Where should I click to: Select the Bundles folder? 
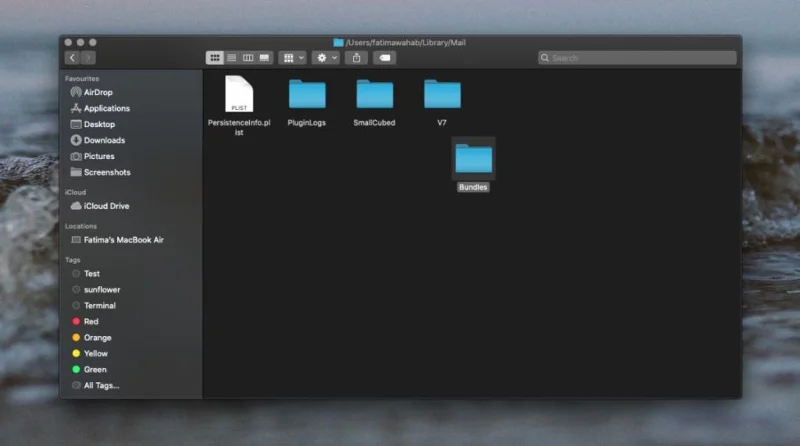[x=473, y=165]
